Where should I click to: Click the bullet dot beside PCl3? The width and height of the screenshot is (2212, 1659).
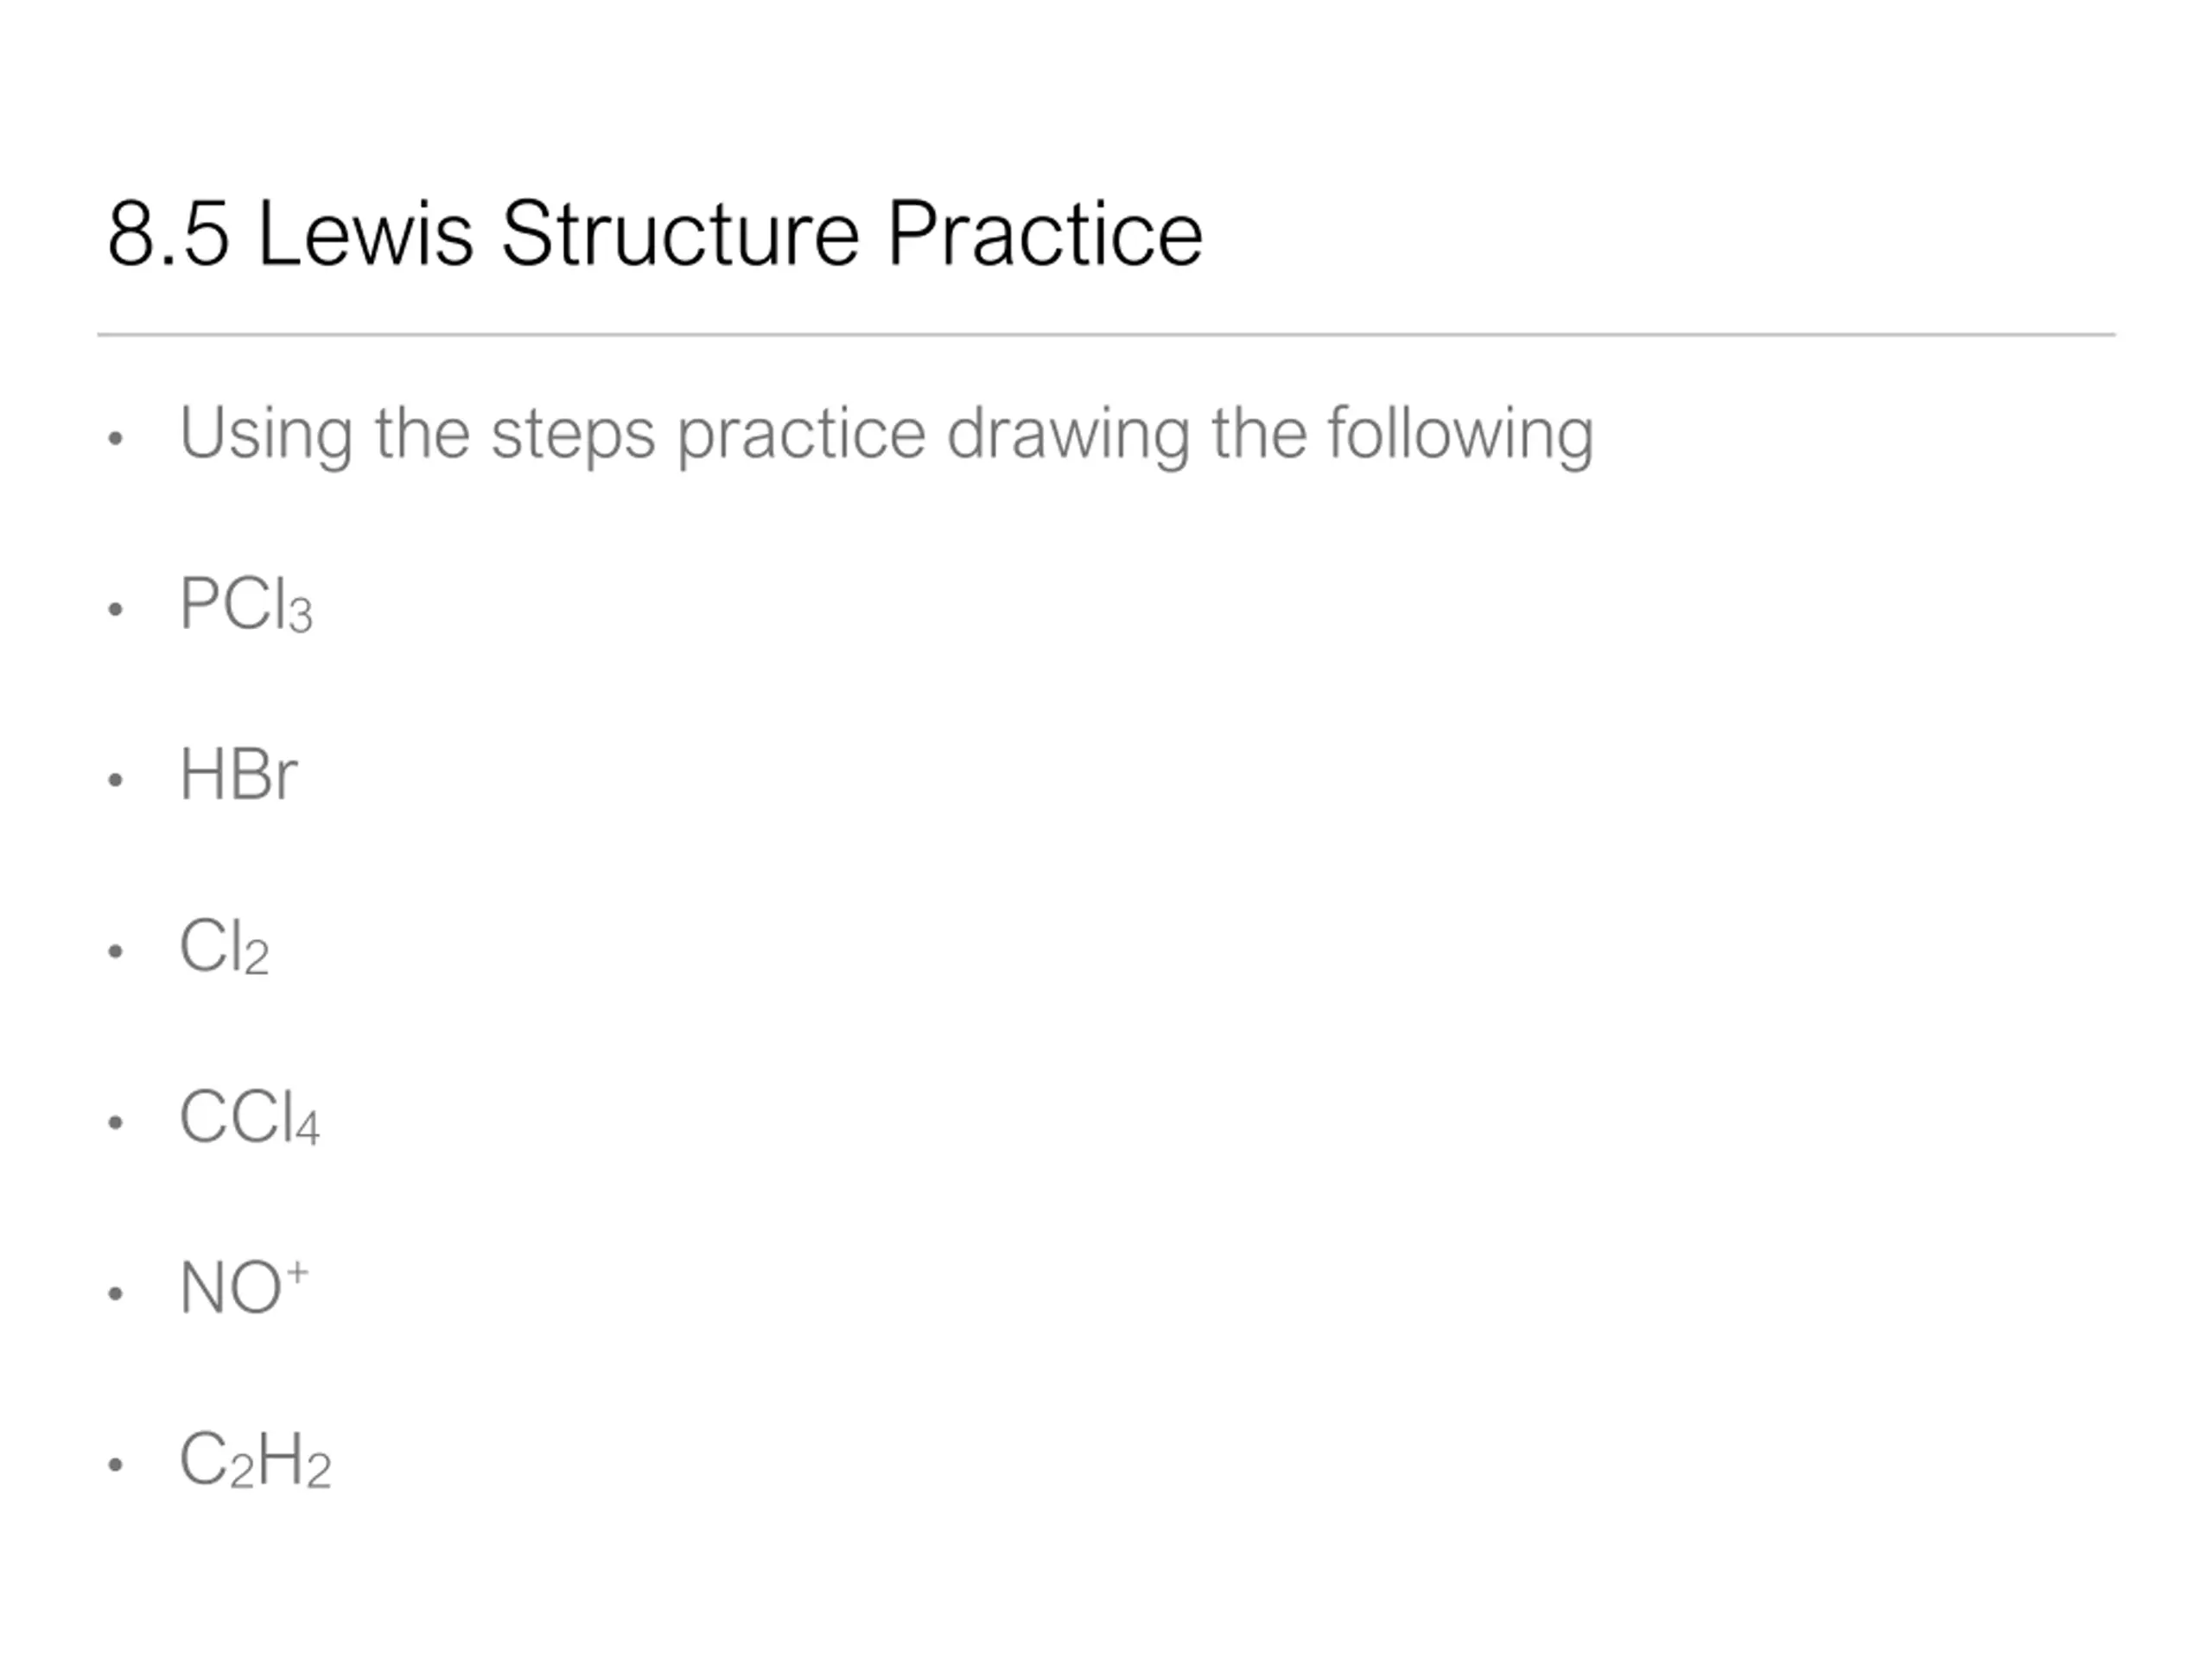(115, 608)
